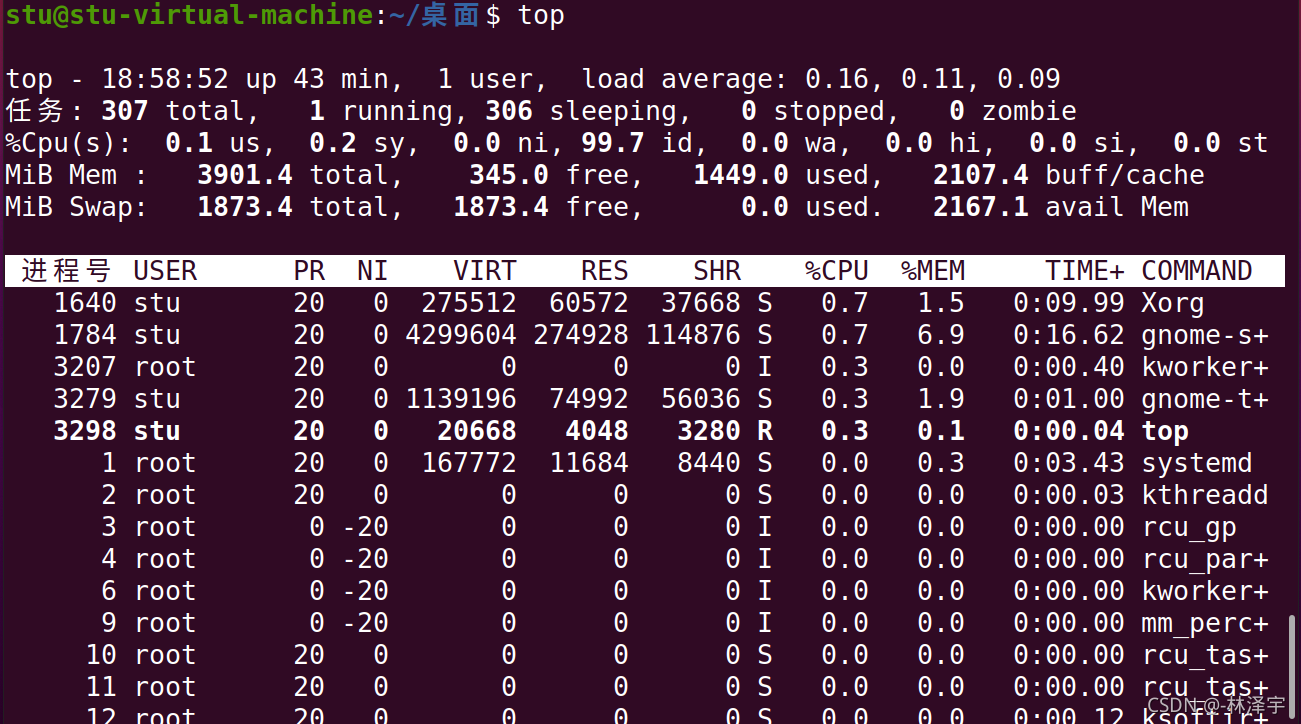Click VIRT value 4299604
Viewport: 1301px width, 724px height.
click(461, 335)
